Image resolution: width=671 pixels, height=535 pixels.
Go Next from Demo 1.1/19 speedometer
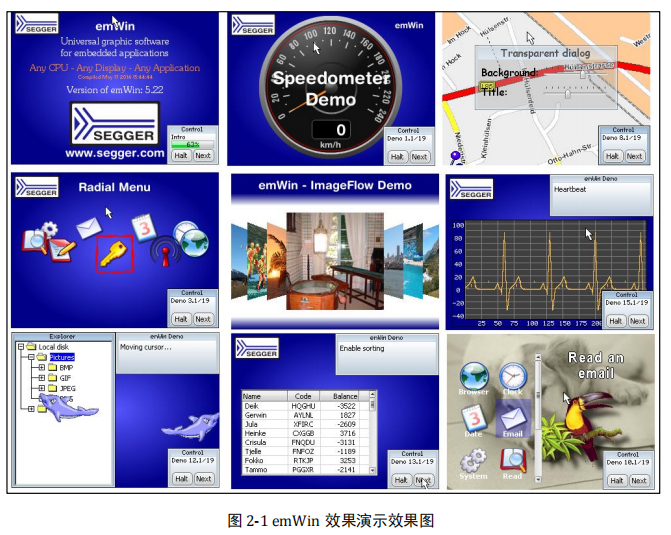coord(419,157)
